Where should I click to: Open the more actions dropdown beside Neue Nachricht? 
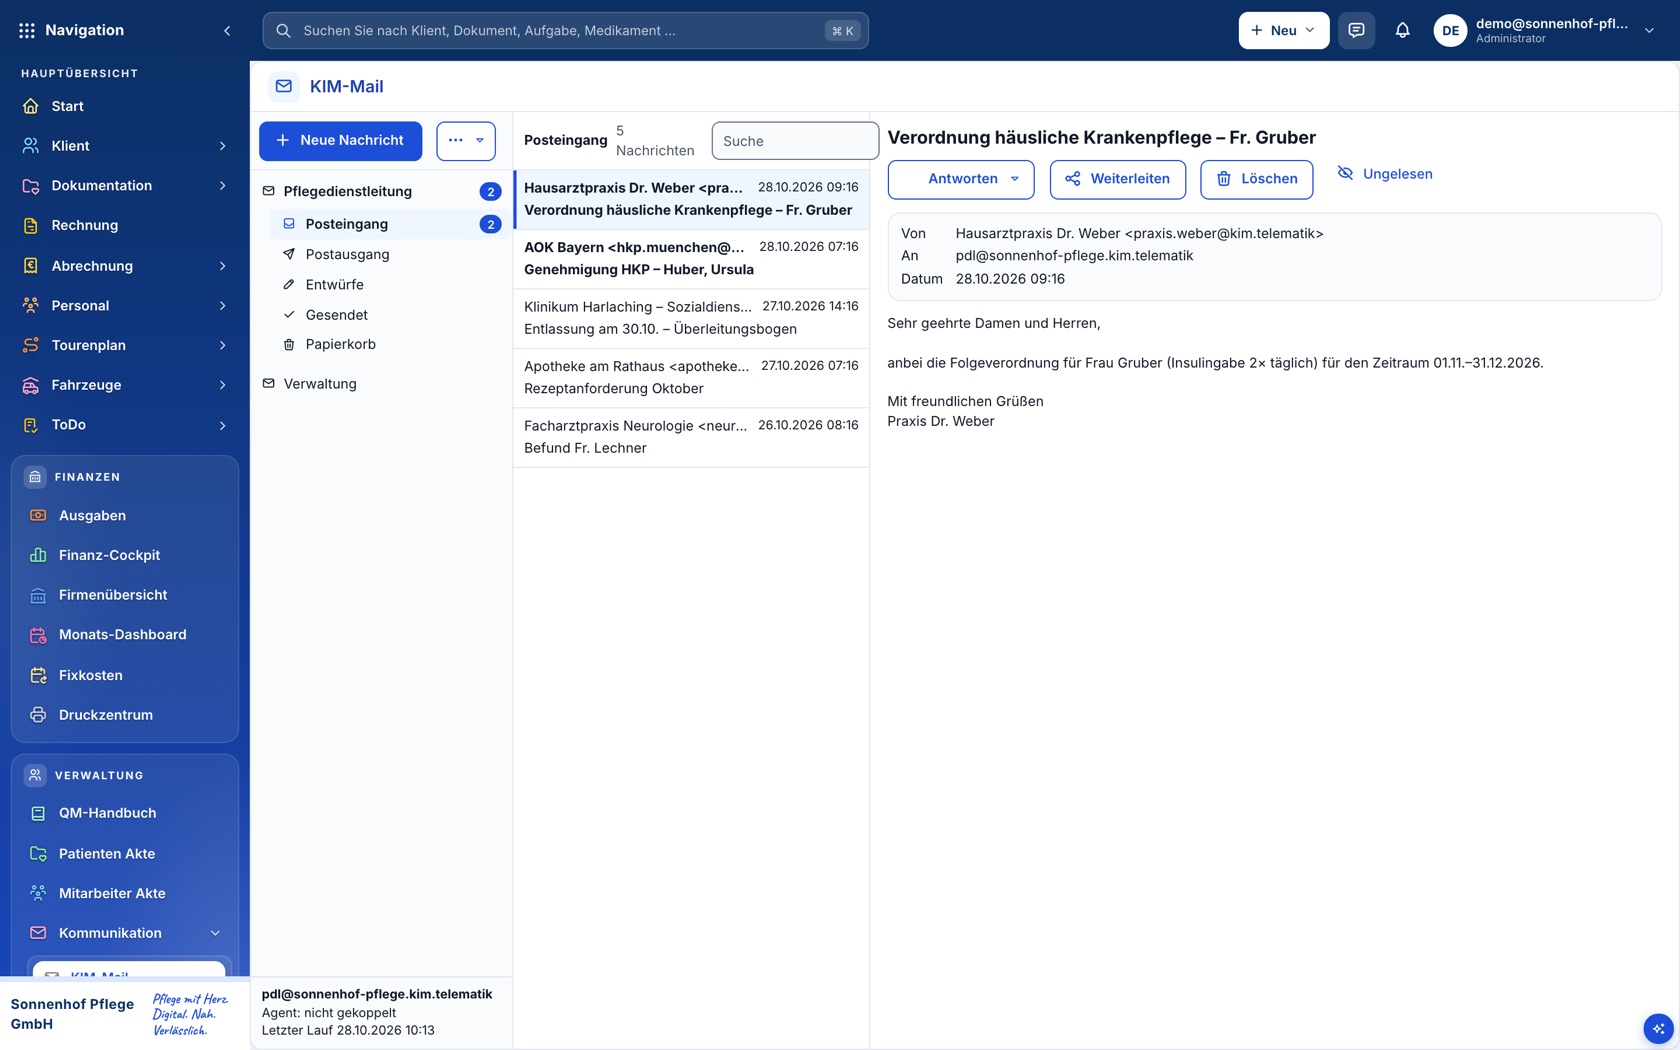coord(466,141)
